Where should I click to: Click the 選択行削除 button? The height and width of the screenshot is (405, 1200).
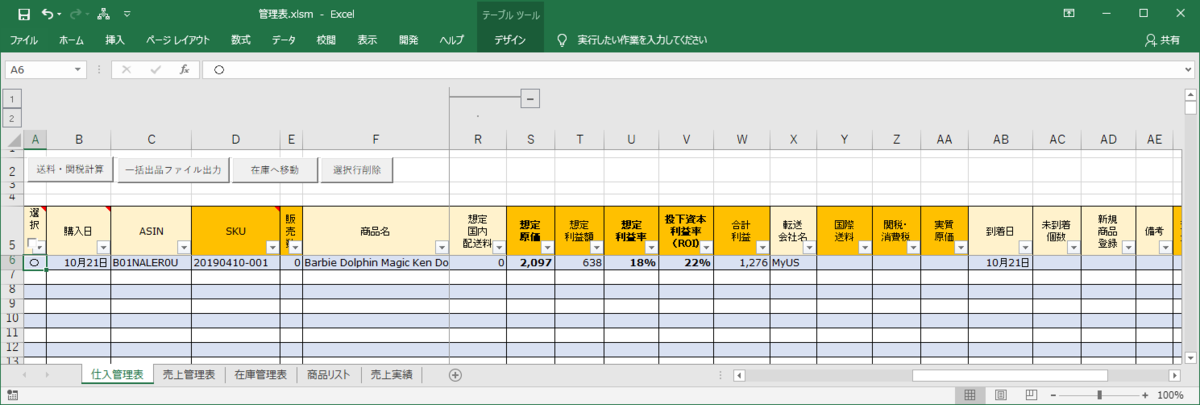(x=357, y=170)
